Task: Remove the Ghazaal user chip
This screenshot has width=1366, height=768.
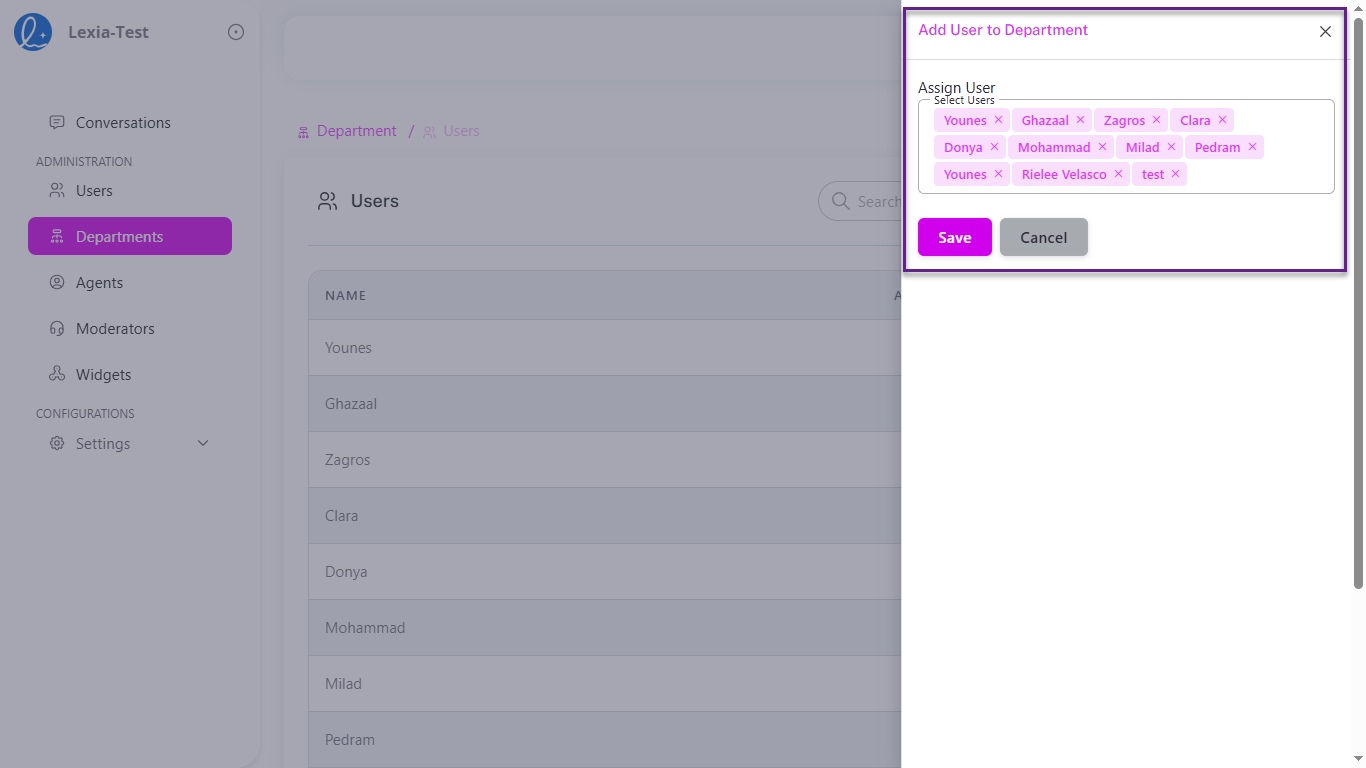Action: click(1081, 119)
